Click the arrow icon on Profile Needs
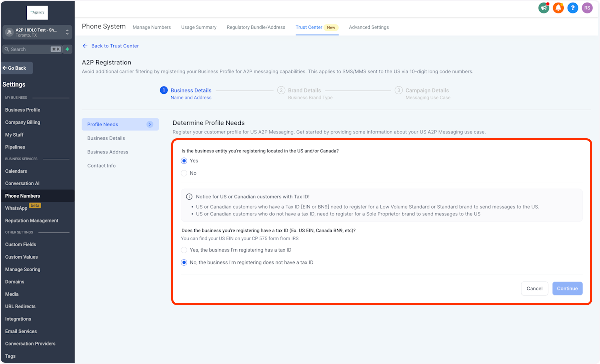 pos(150,124)
